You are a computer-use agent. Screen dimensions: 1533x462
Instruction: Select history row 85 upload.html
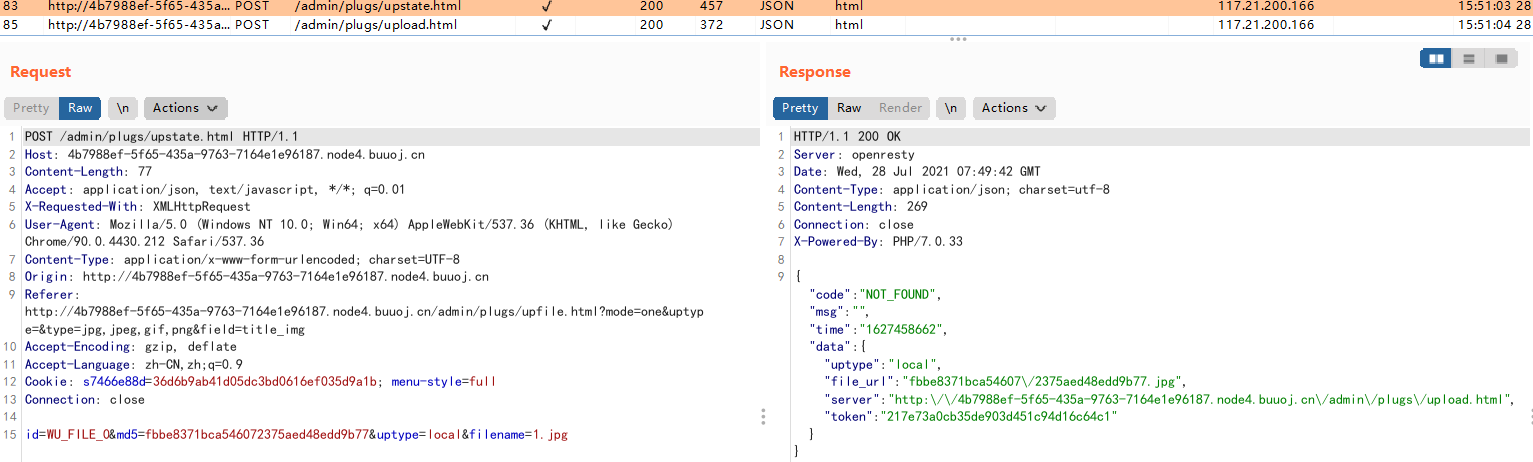click(x=766, y=24)
